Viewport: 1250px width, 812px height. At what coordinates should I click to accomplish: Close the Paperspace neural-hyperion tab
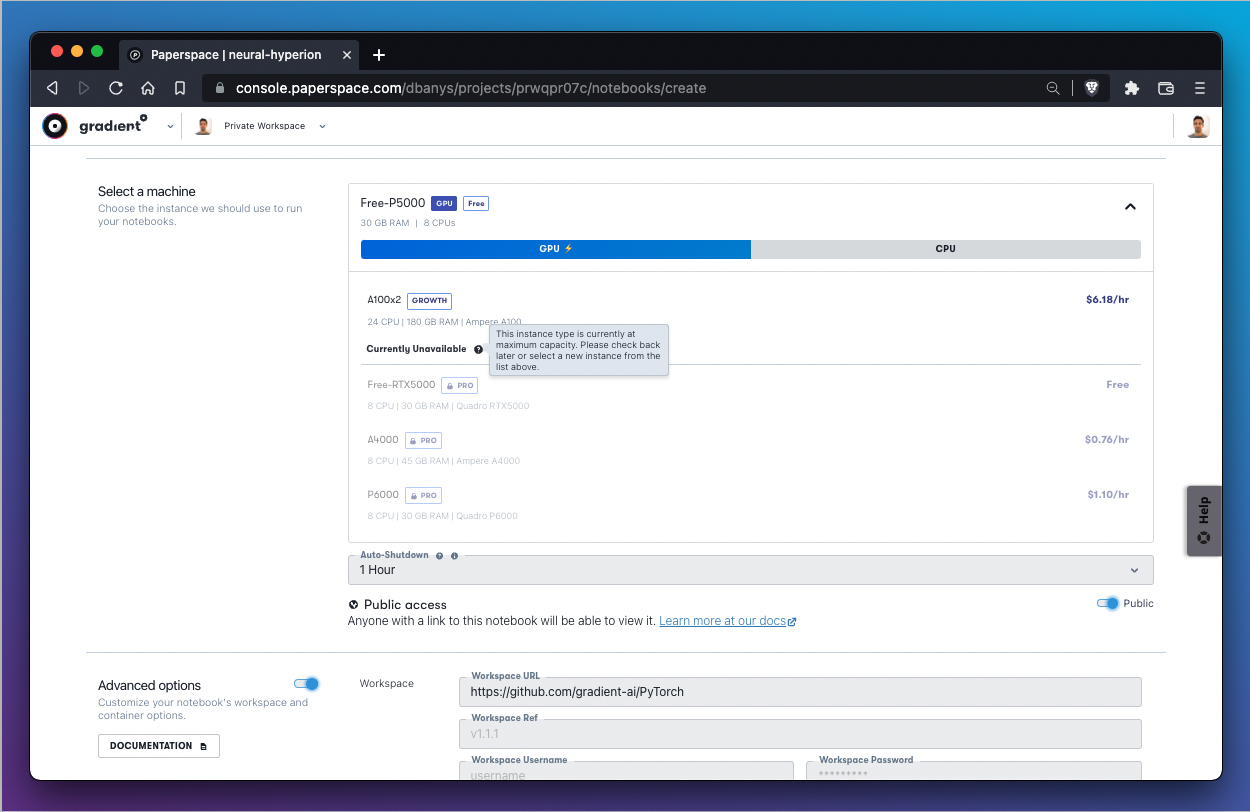(x=347, y=55)
